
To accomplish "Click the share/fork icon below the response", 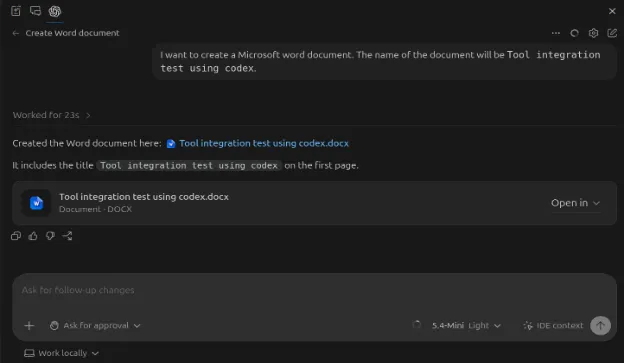I will [67, 236].
